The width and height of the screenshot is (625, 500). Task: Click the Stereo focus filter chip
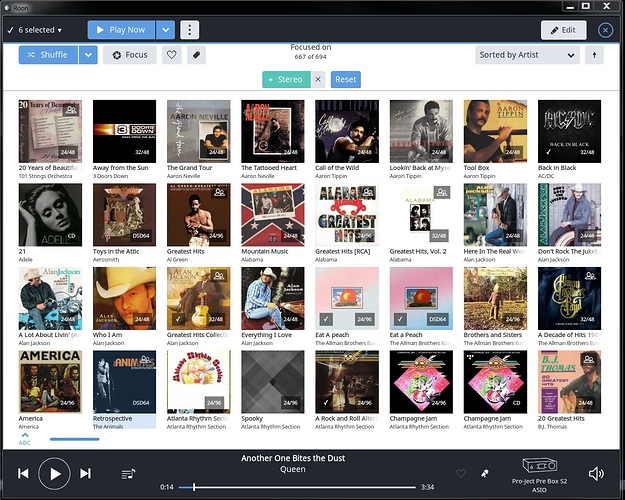286,79
